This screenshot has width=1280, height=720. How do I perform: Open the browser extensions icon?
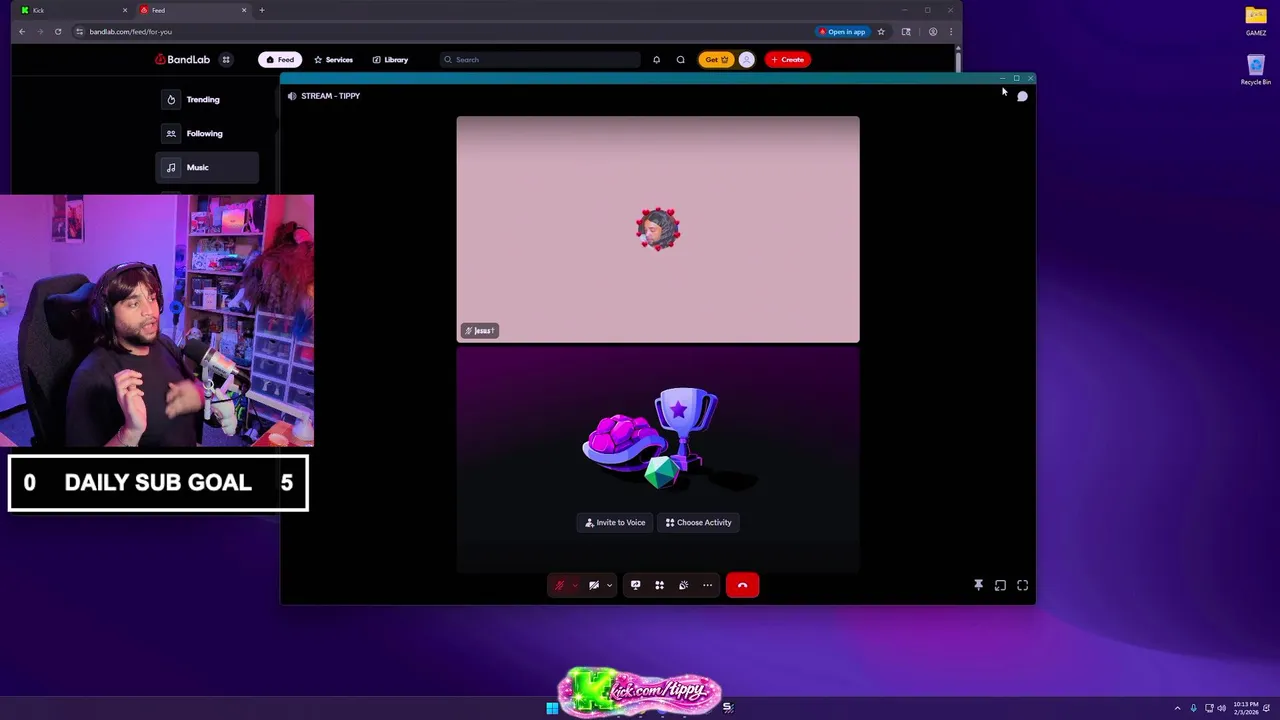click(906, 31)
